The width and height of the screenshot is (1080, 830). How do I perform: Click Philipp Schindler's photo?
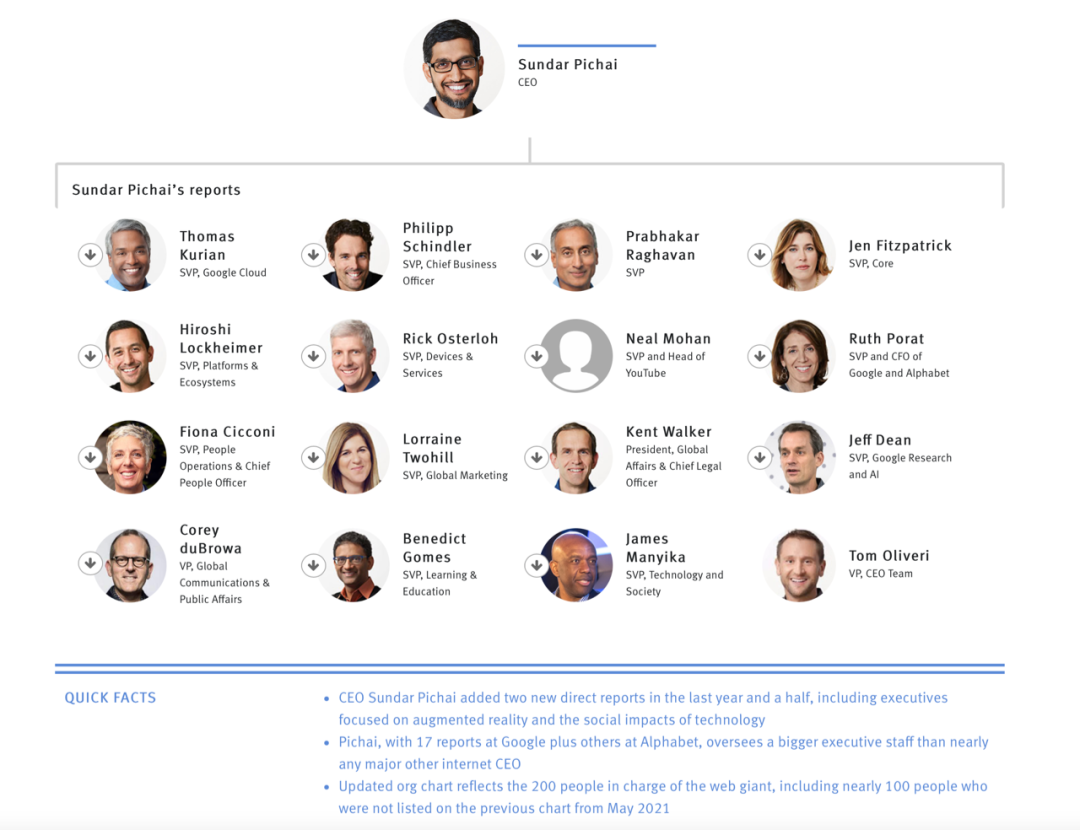[353, 255]
